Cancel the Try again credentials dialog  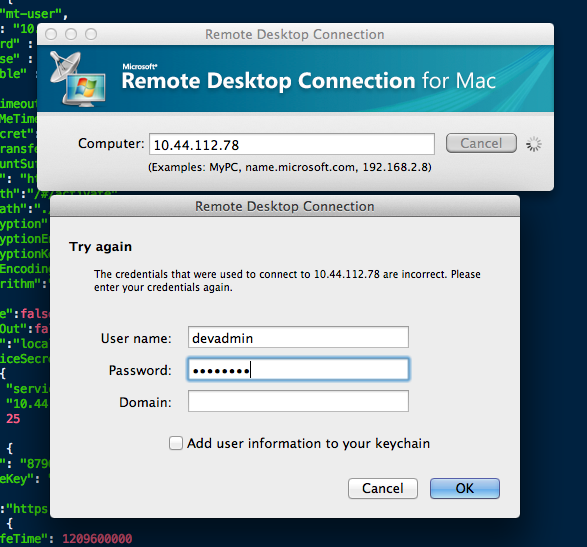[x=383, y=488]
